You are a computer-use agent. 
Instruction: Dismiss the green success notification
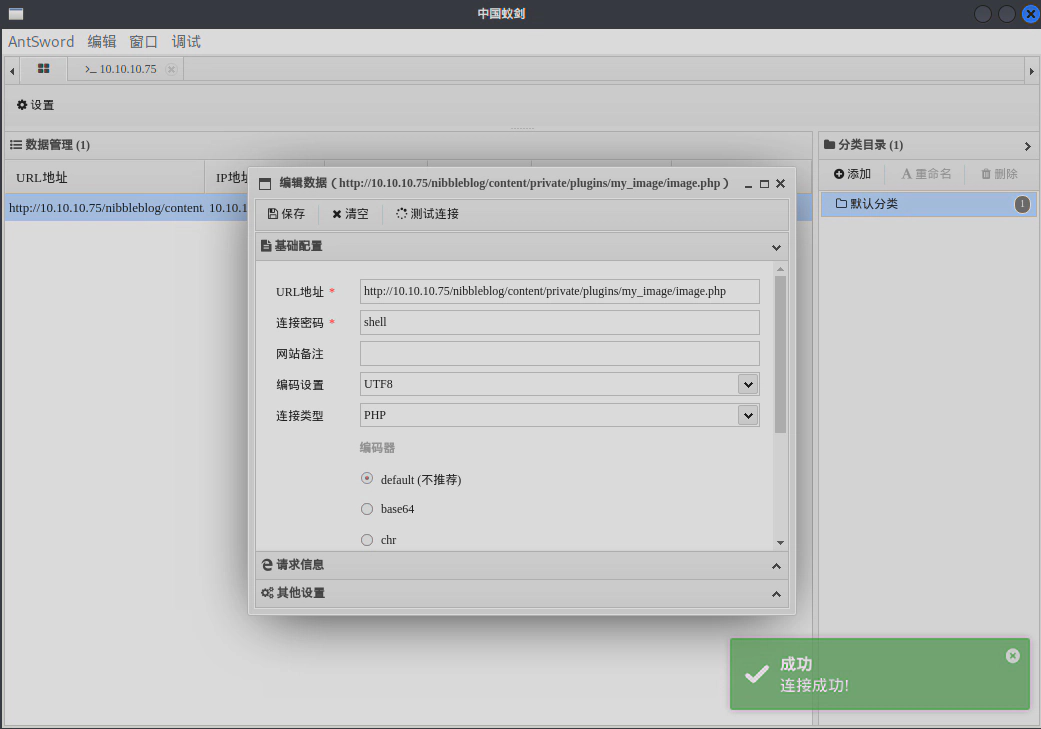pos(1012,655)
